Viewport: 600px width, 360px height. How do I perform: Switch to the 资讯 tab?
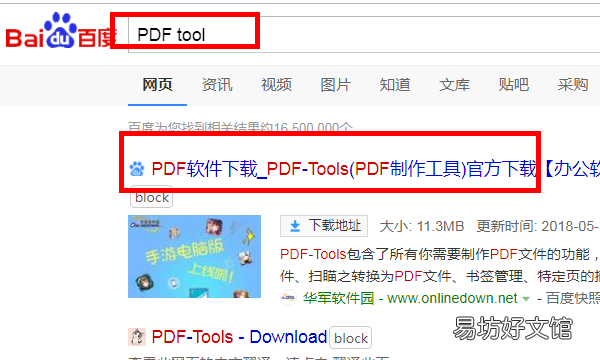pos(217,85)
